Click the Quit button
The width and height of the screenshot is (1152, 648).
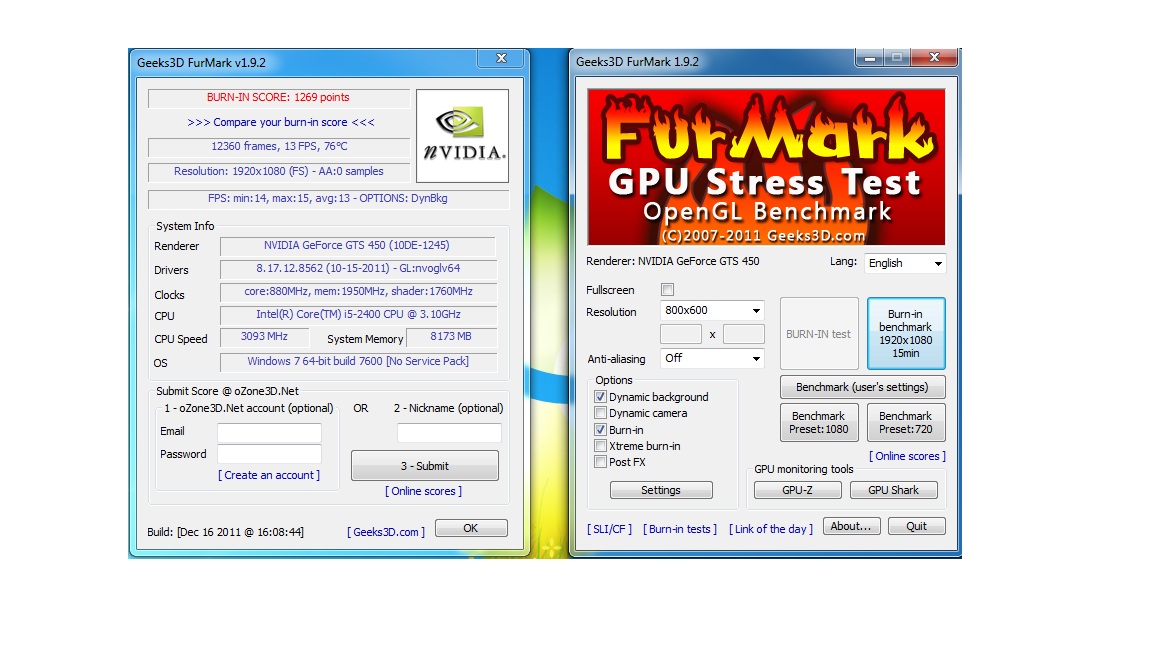(916, 526)
